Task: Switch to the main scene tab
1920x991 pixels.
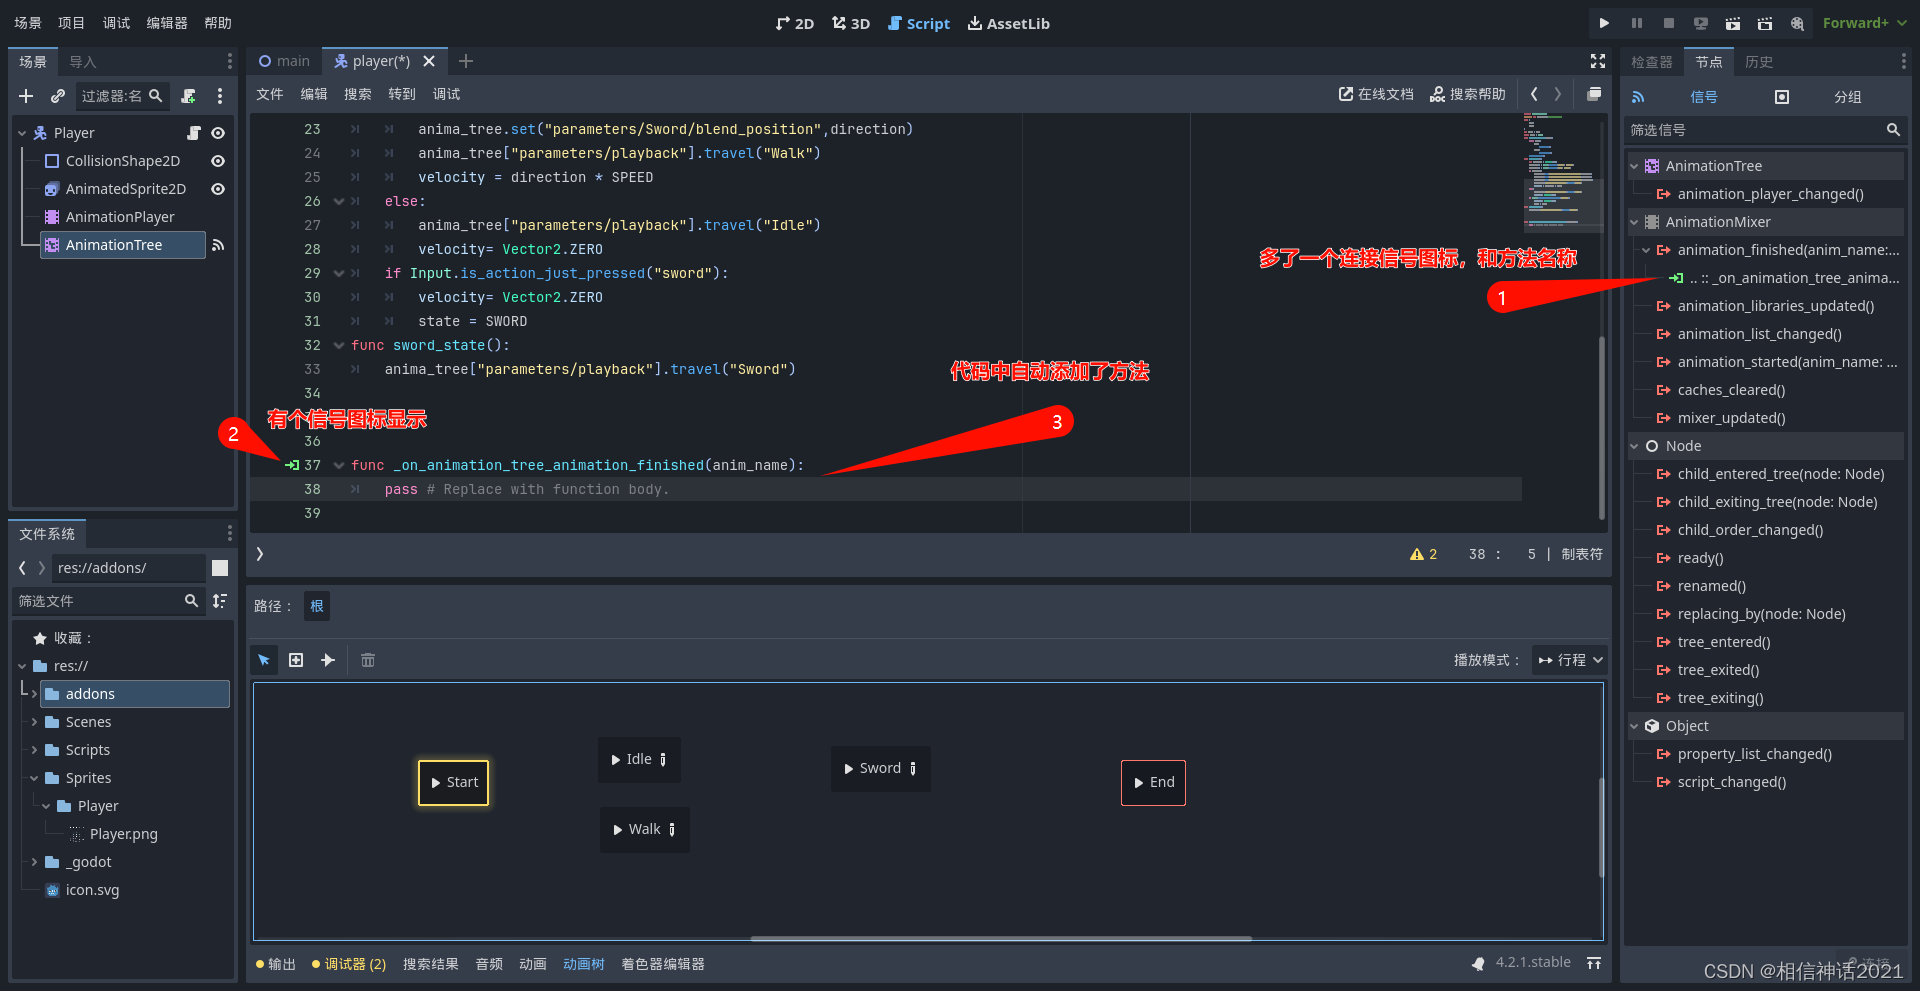Action: (284, 61)
